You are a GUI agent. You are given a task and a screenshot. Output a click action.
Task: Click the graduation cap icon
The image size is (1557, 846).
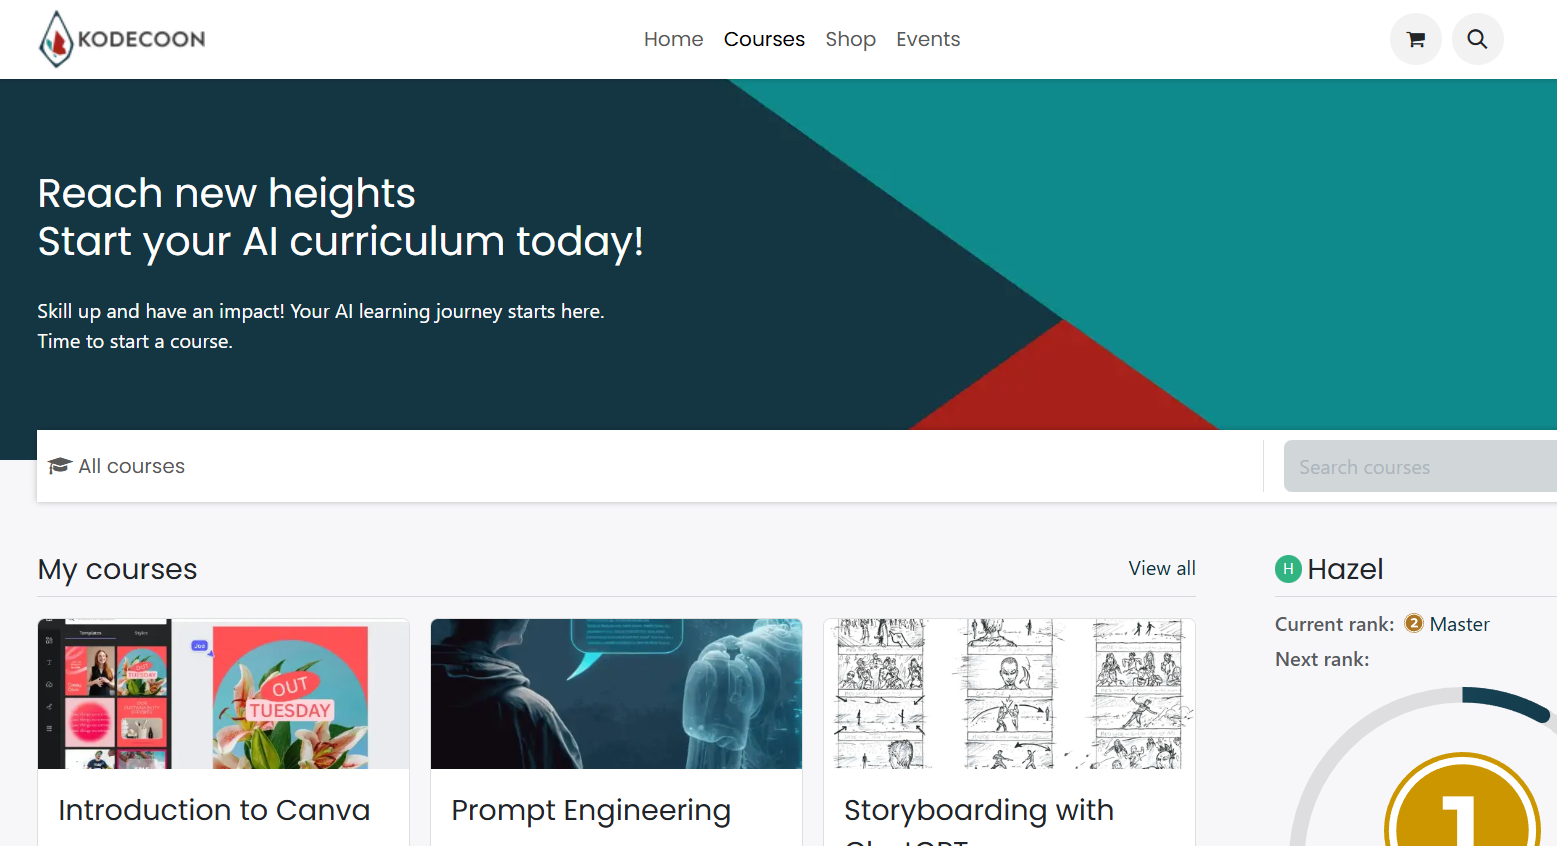click(60, 466)
